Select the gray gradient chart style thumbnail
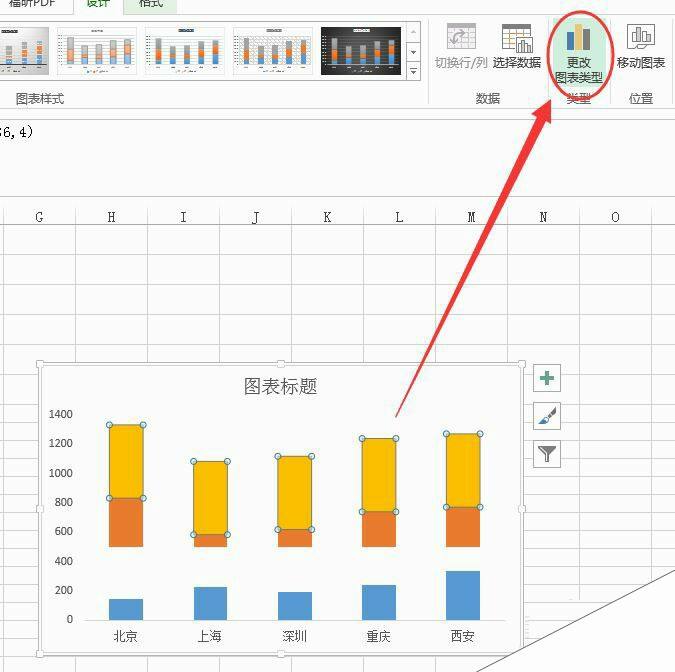This screenshot has width=675, height=672. 24,51
